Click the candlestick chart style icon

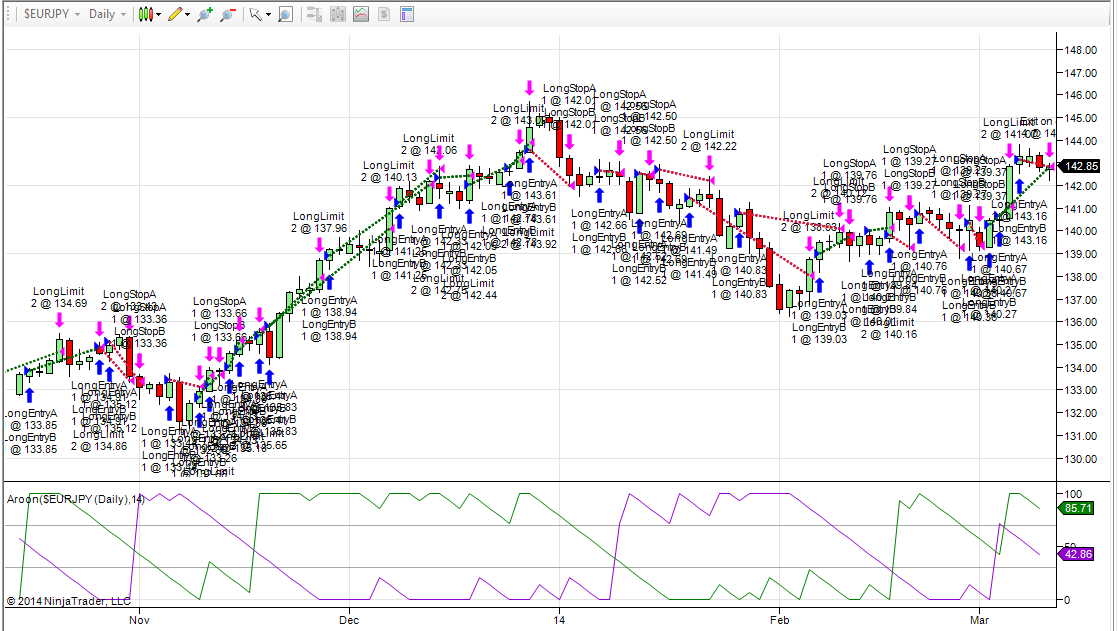click(x=146, y=14)
